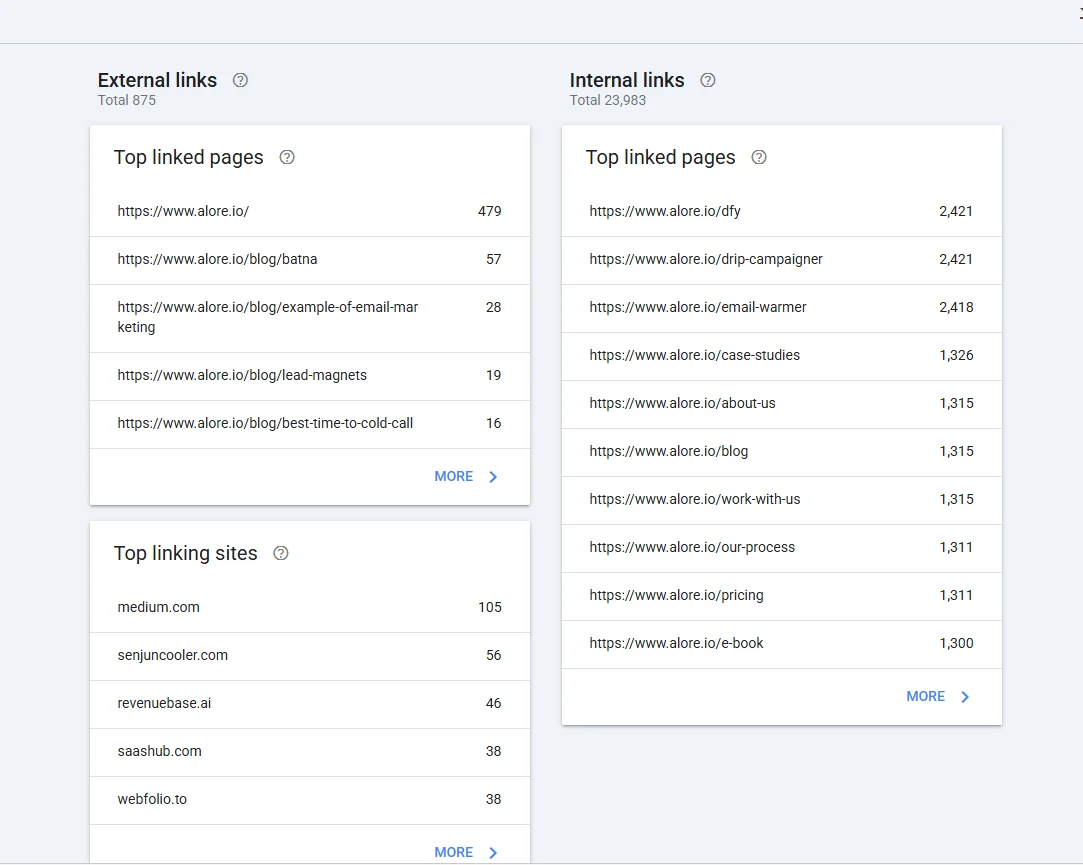Screen dimensions: 1083x865
Task: Click help icon next to Top linking sites
Action: 280,553
